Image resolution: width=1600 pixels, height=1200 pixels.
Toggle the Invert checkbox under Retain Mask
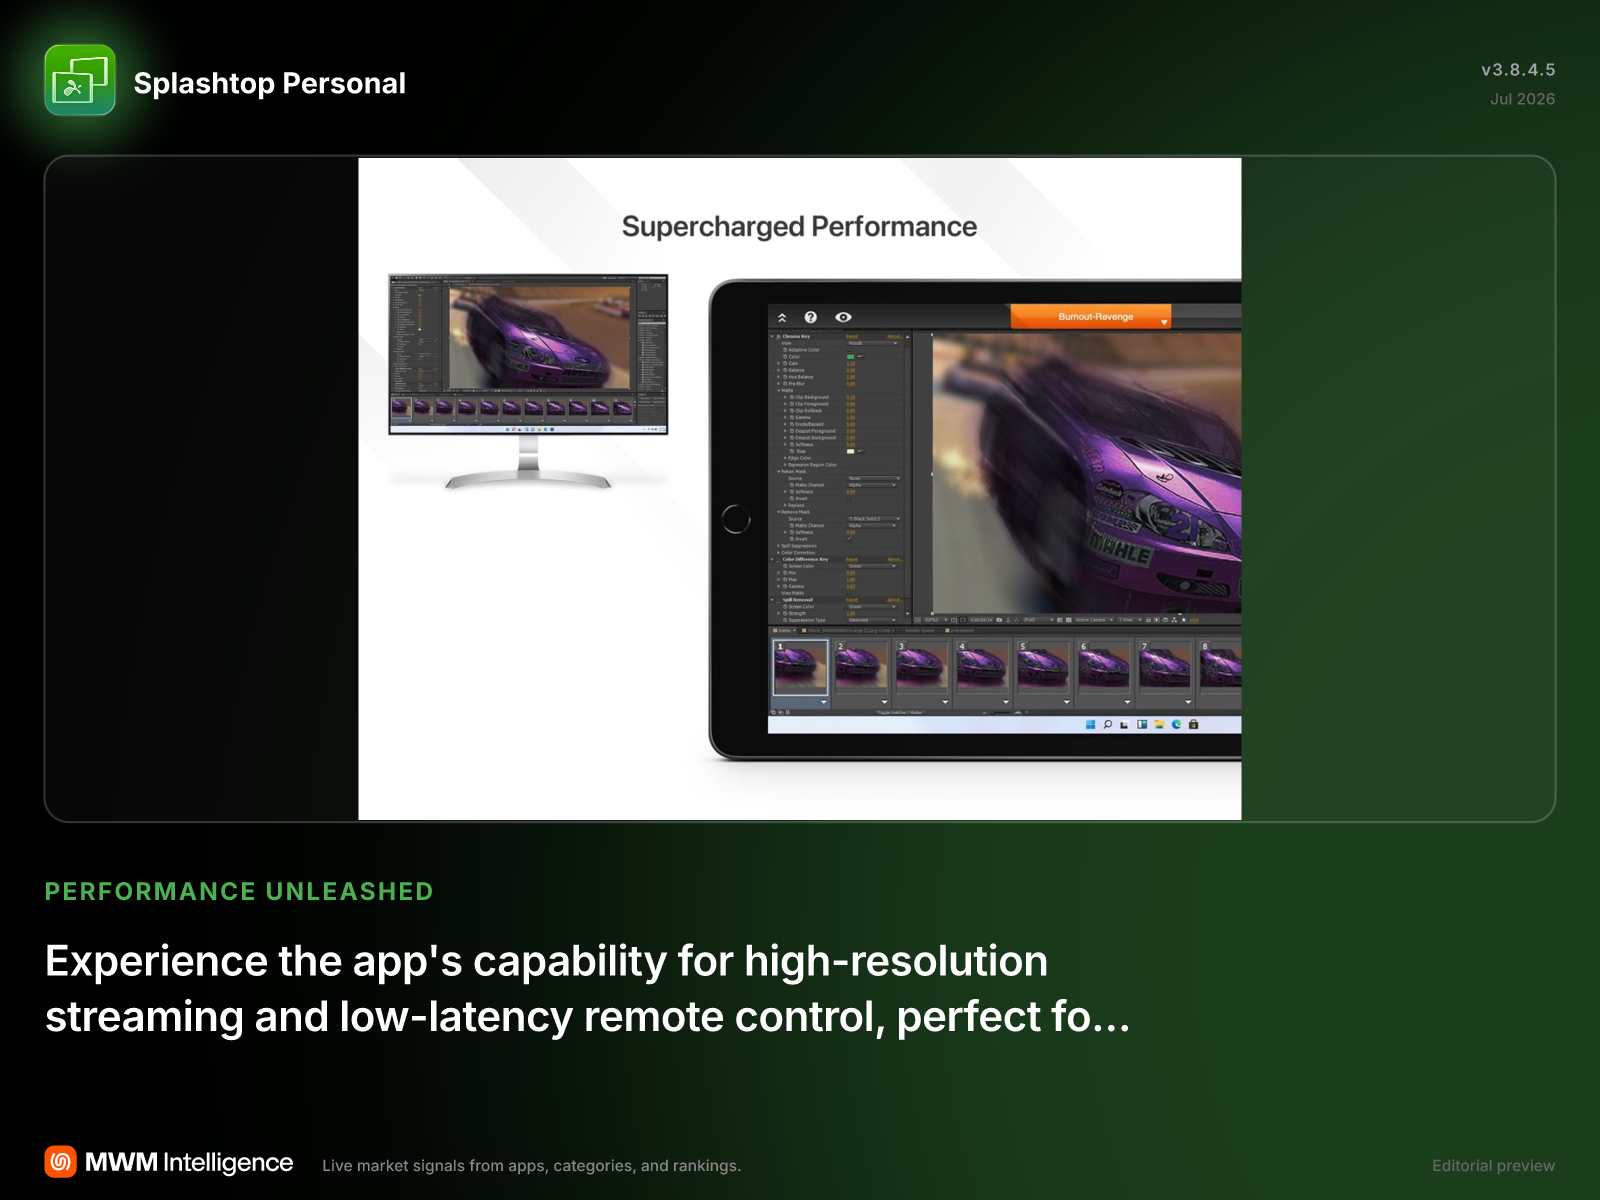[x=849, y=498]
